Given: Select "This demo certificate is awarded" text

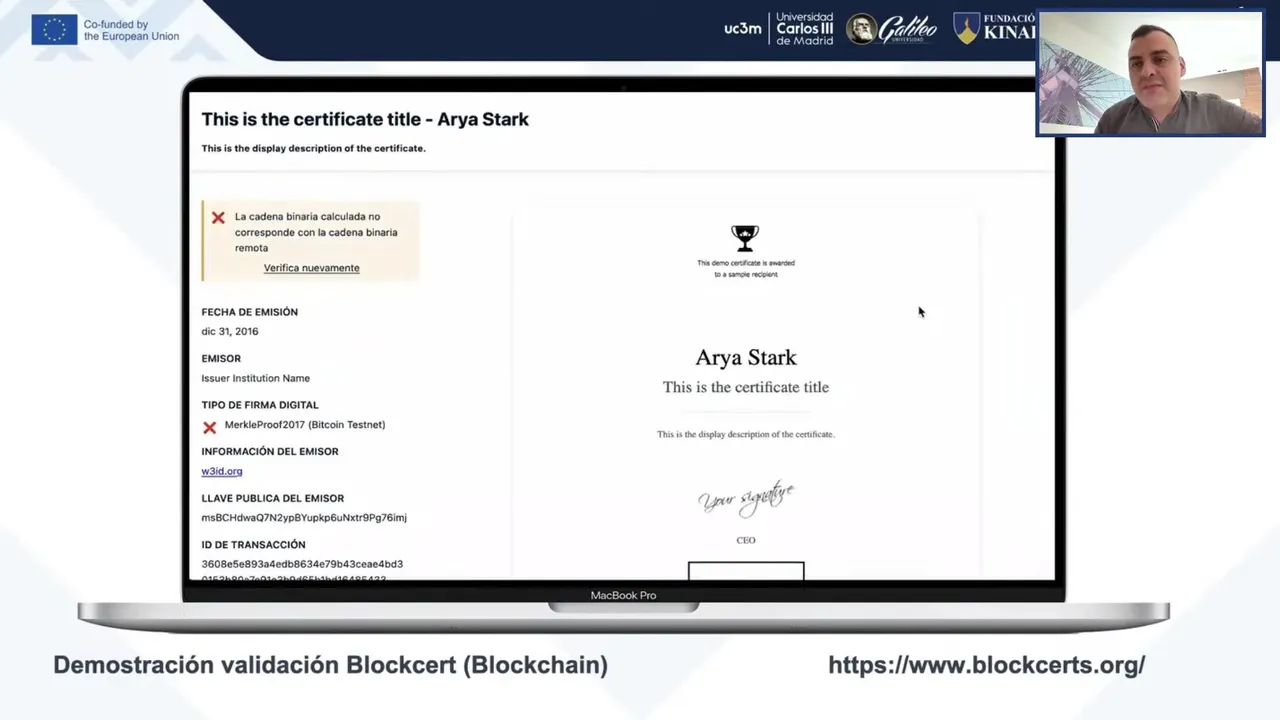Looking at the screenshot, I should point(746,268).
